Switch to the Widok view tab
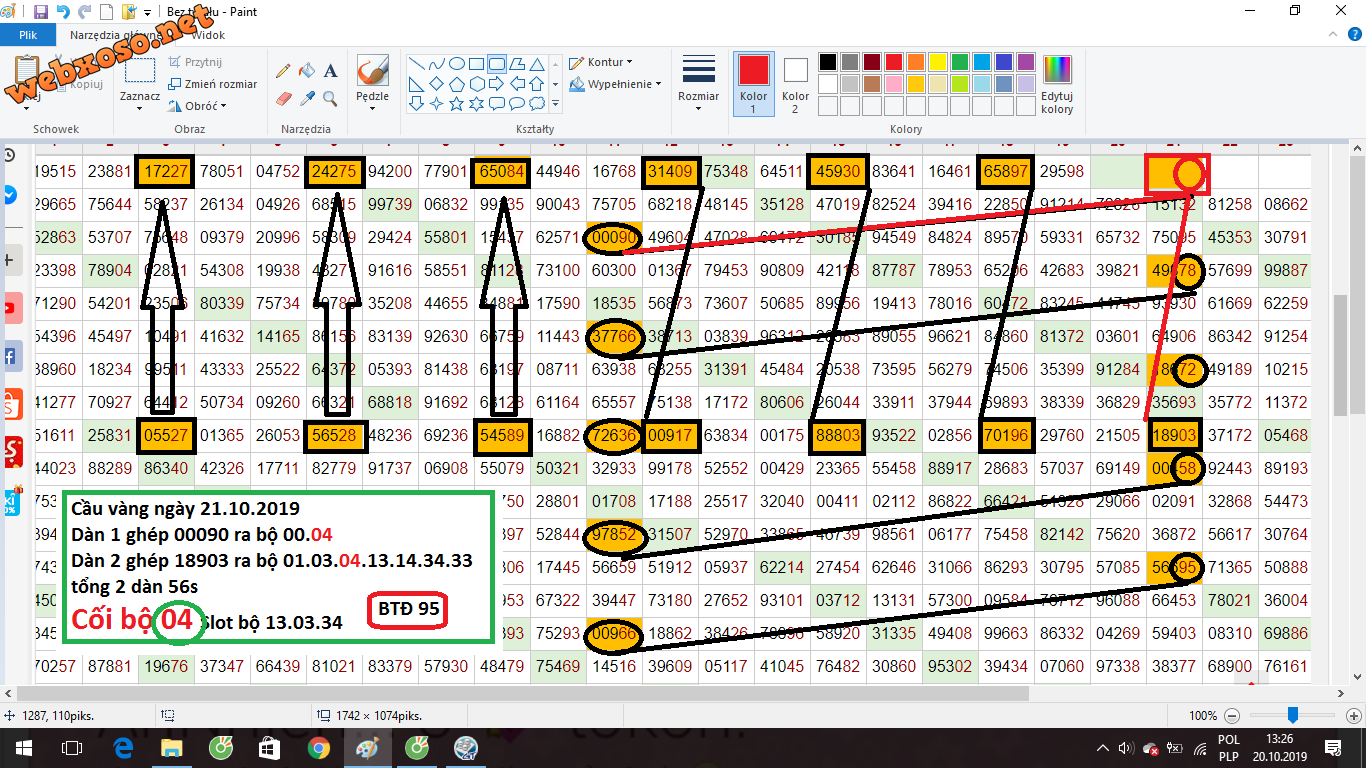This screenshot has height=768, width=1366. (x=208, y=35)
